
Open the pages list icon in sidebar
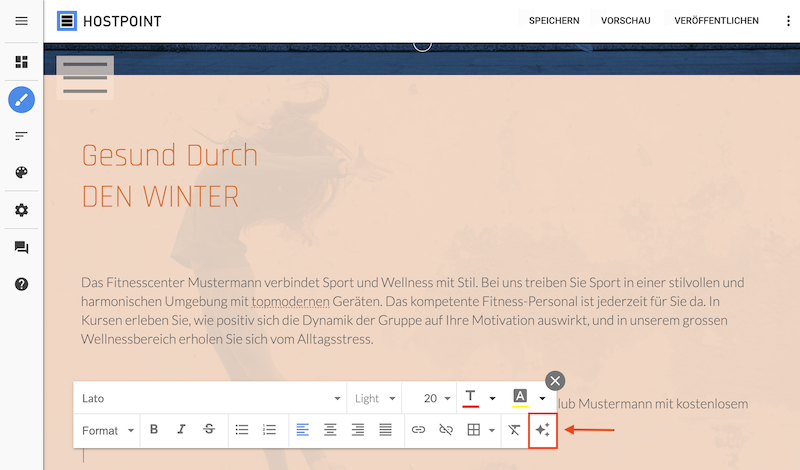pos(21,136)
